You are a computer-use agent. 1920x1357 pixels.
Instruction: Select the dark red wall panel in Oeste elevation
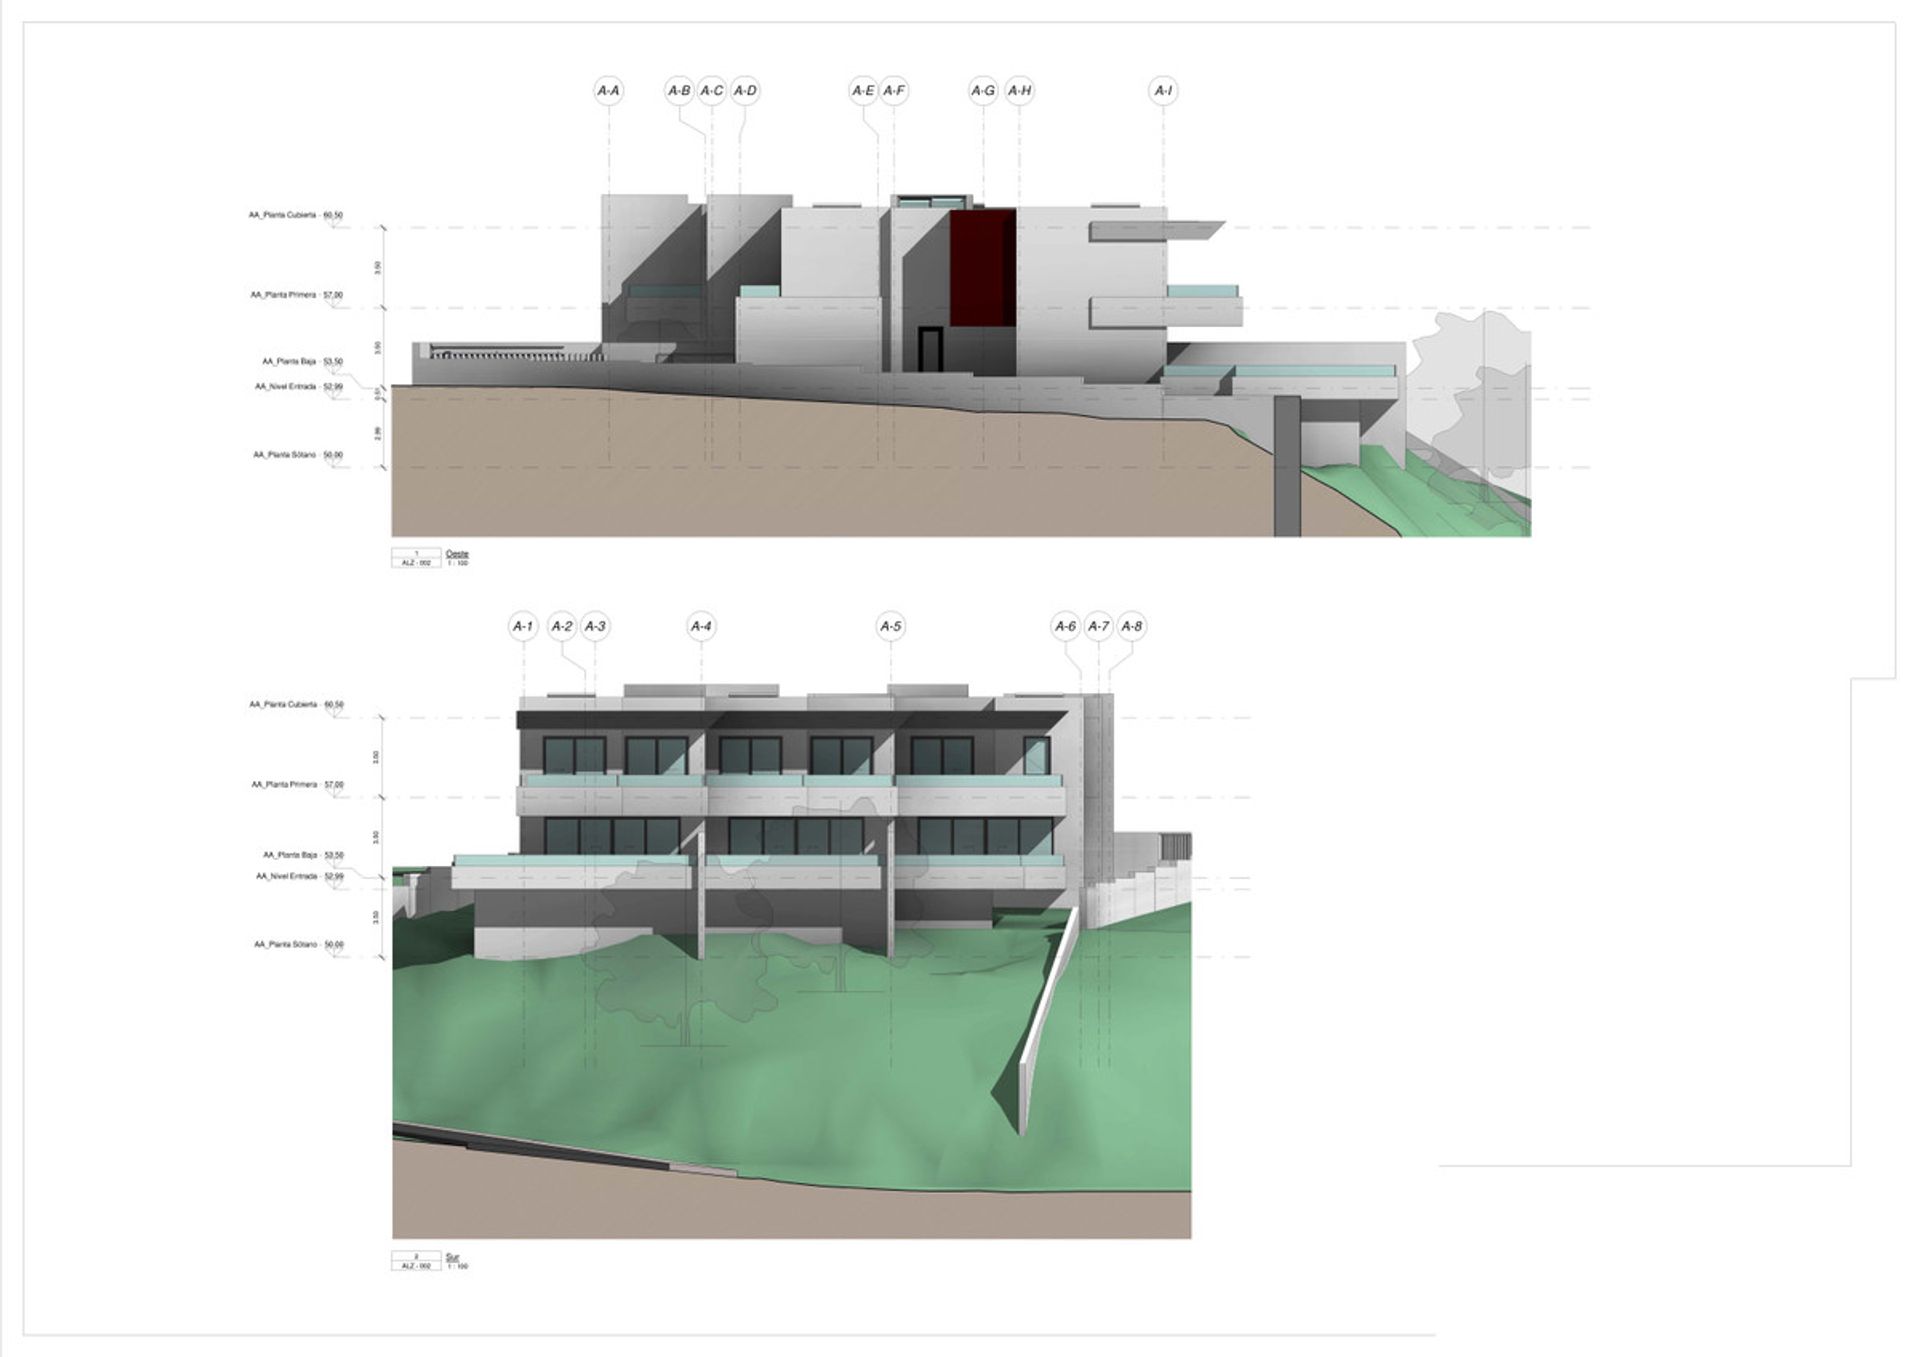[982, 268]
